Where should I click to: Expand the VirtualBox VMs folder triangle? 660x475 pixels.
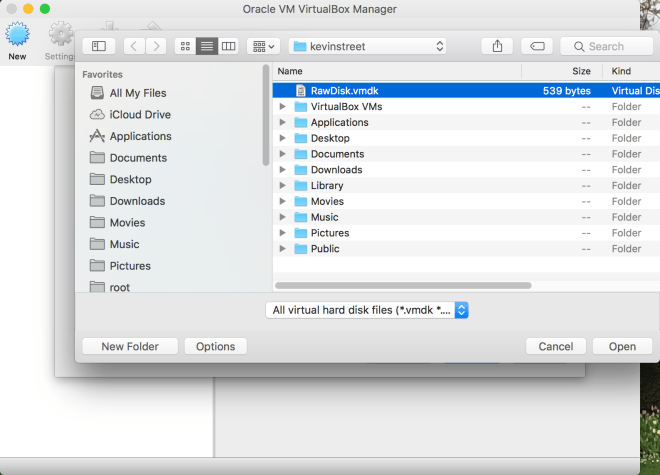tap(282, 107)
